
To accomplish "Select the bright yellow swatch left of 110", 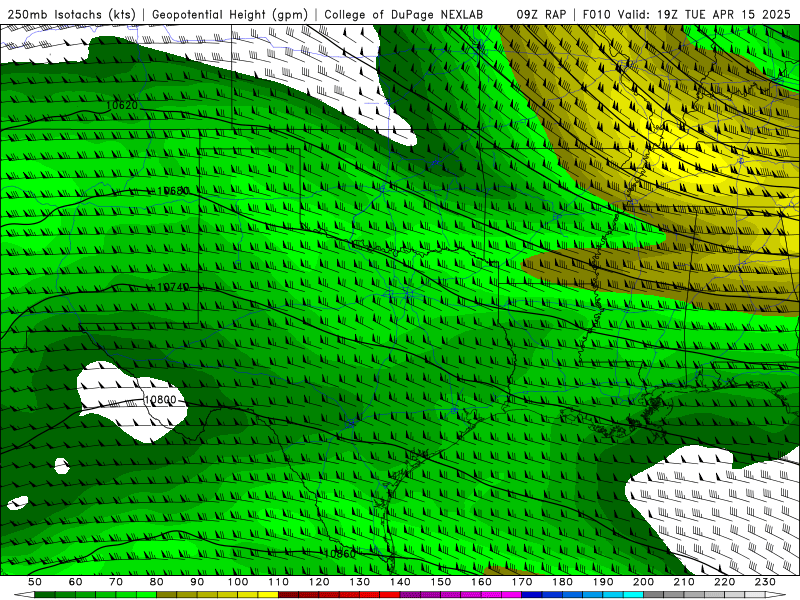I will pyautogui.click(x=268, y=594).
